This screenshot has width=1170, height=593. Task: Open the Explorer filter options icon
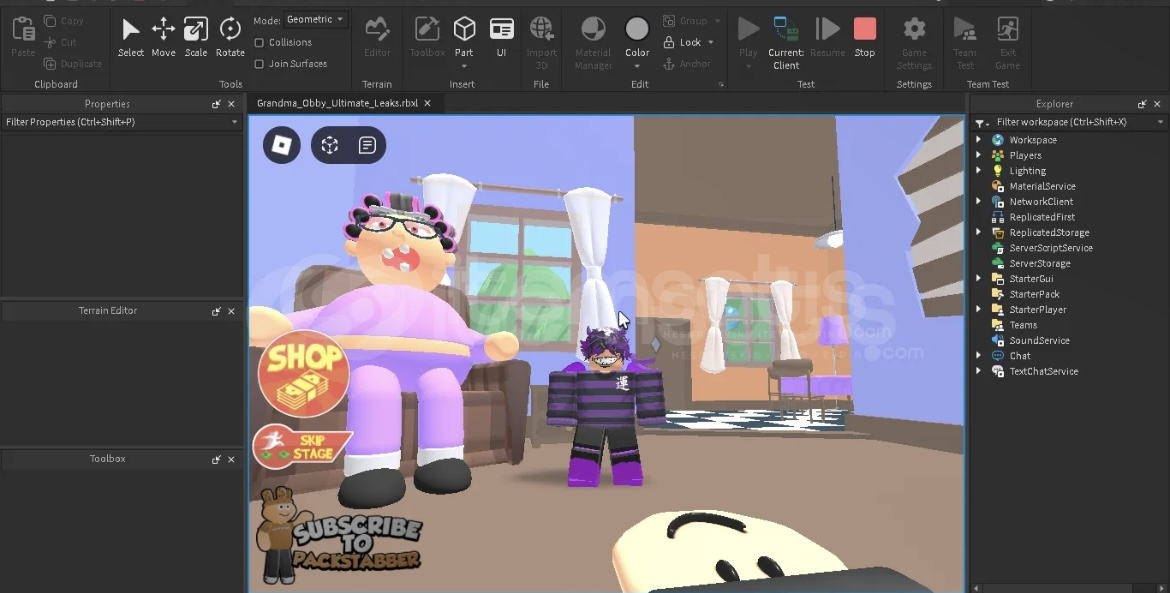coord(982,122)
